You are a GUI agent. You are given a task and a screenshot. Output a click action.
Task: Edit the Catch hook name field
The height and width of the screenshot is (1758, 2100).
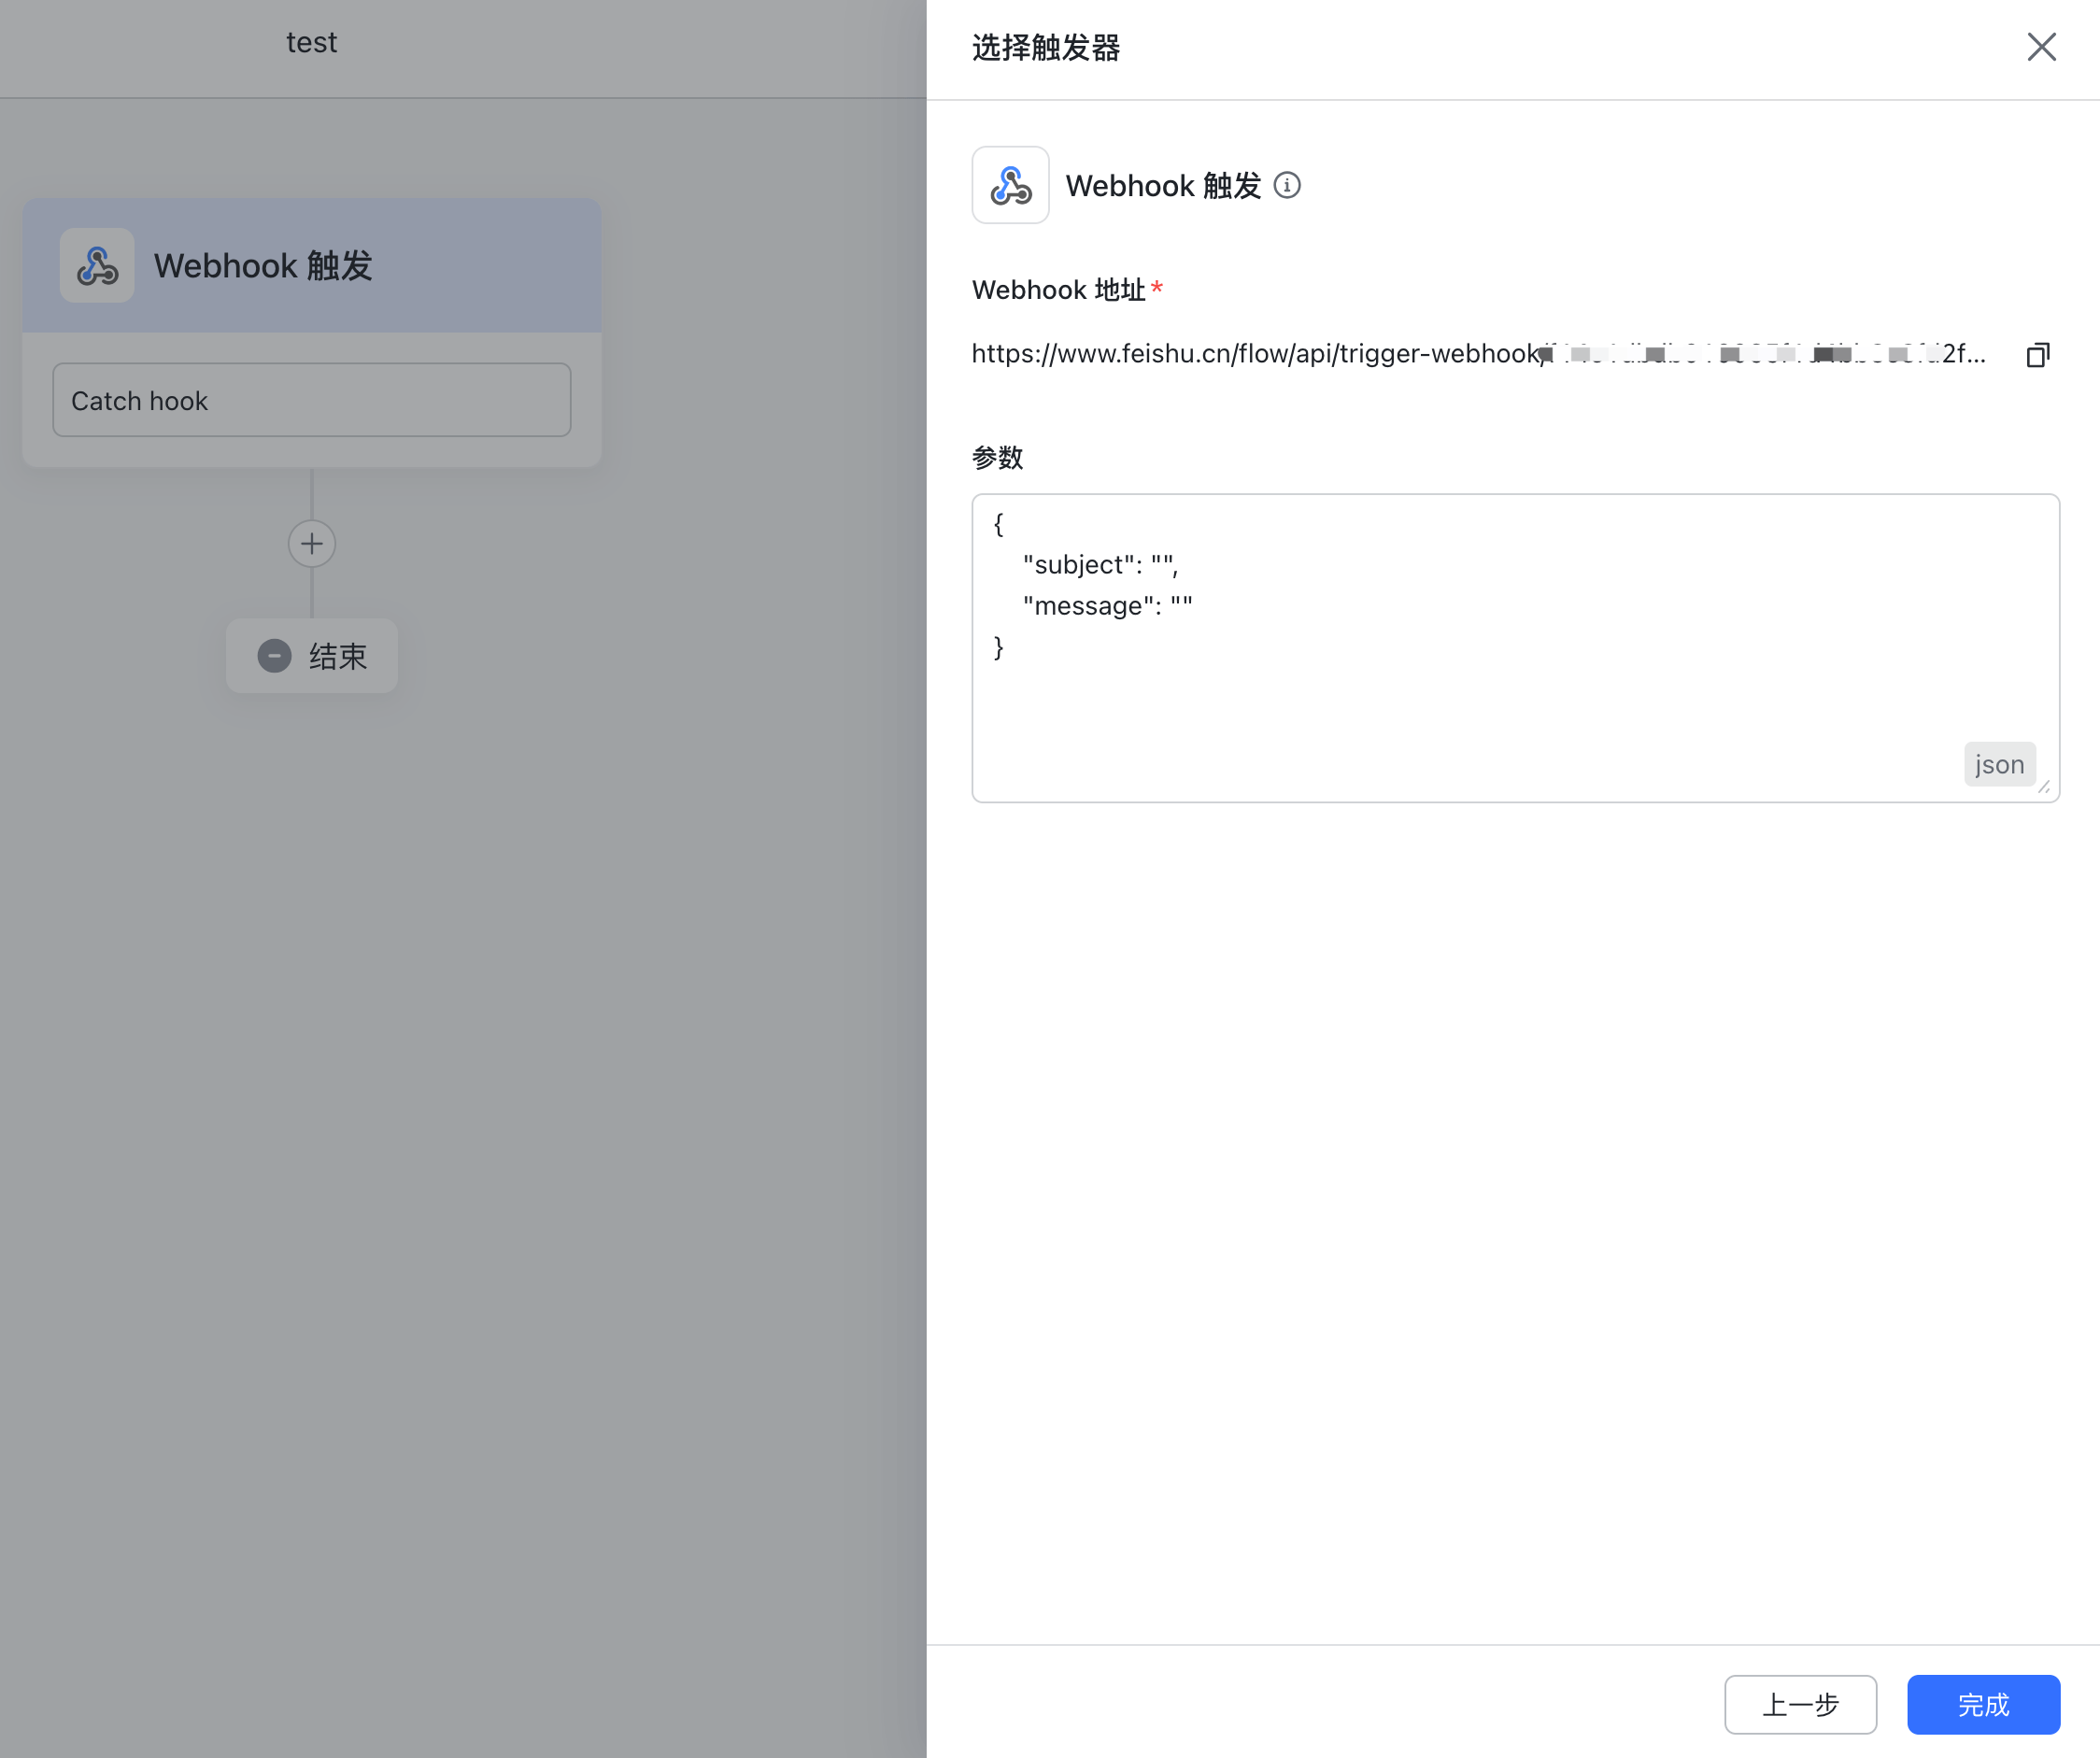click(311, 400)
